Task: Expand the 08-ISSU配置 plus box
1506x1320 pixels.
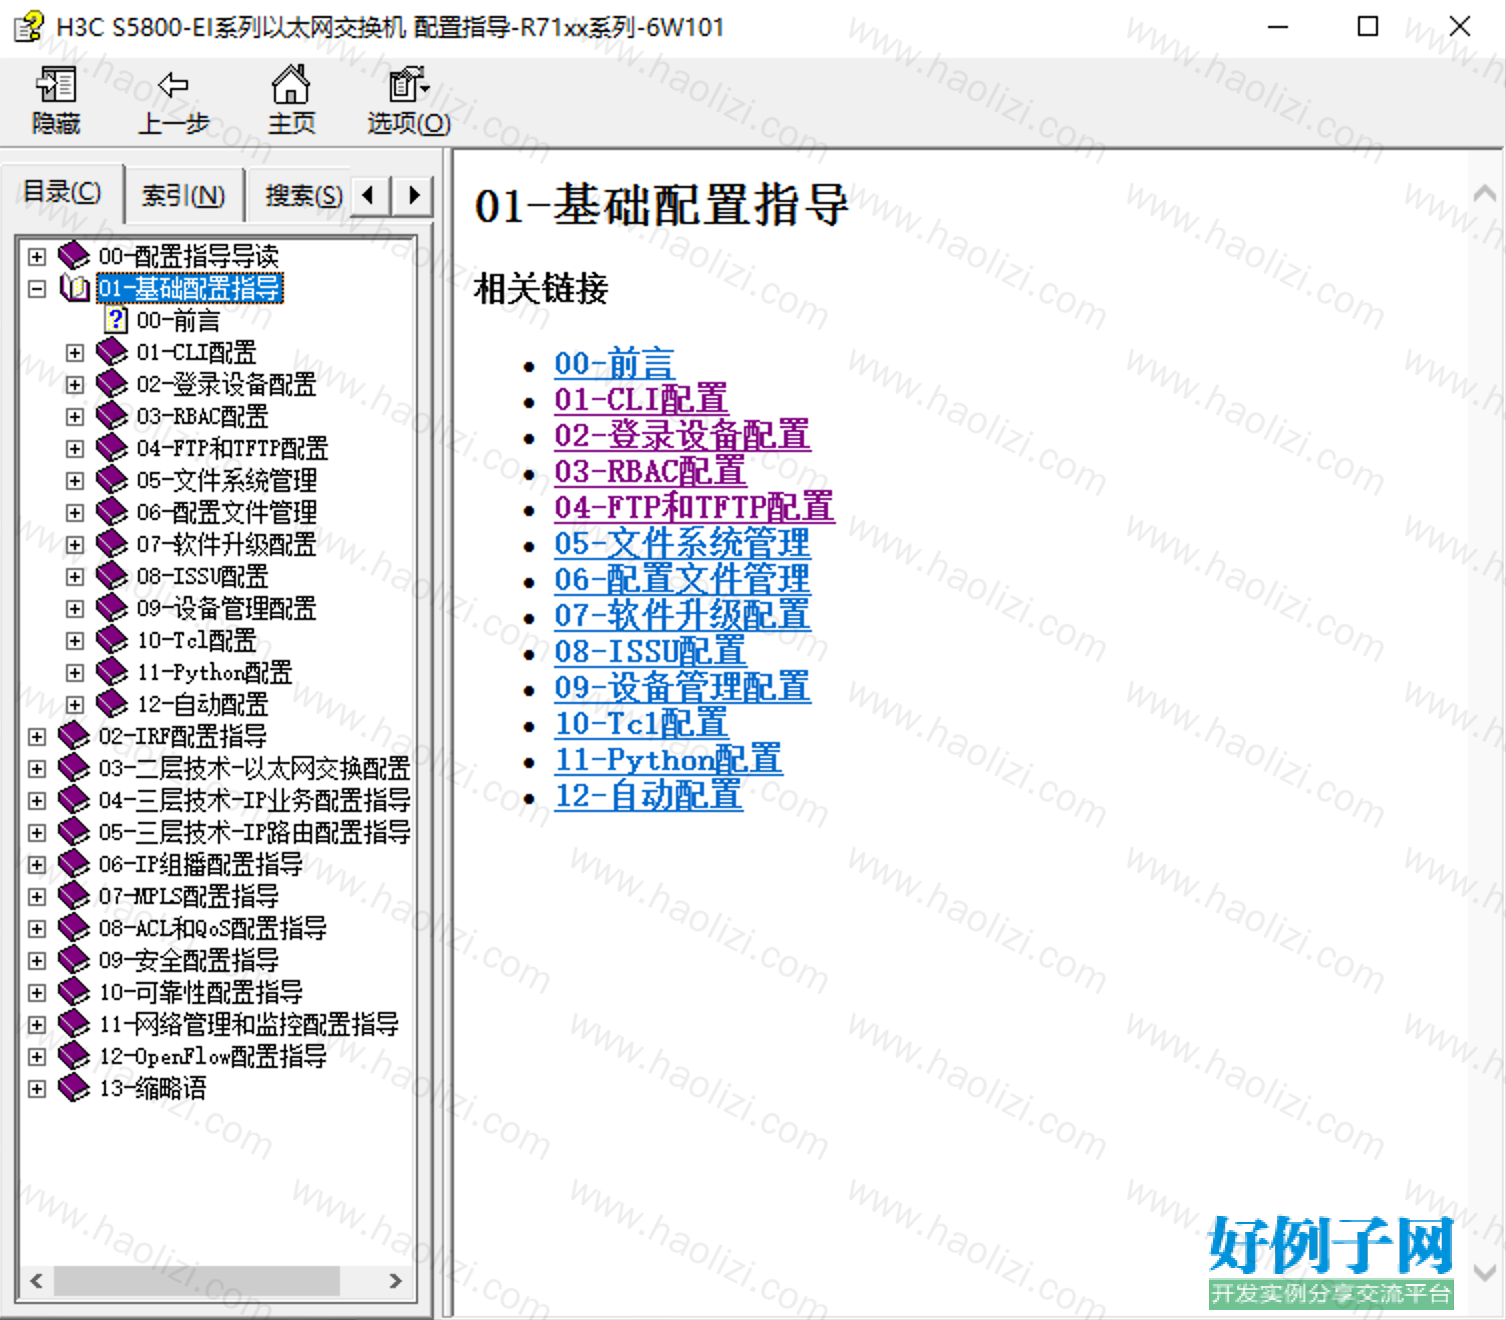Action: pos(75,577)
